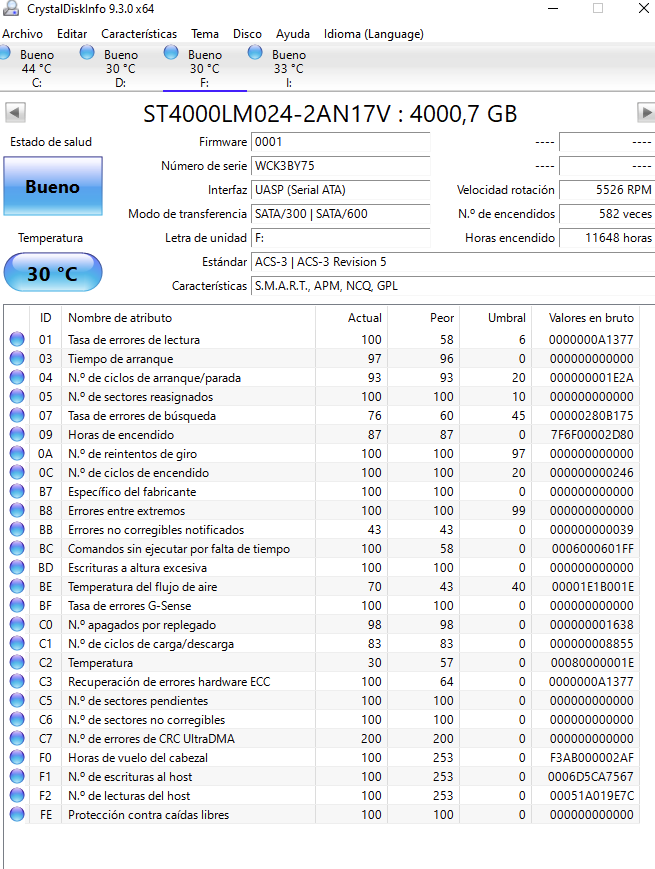Viewport: 655px width, 869px height.
Task: Click status icon for Temperatura del flujo de aire
Action: point(17,586)
